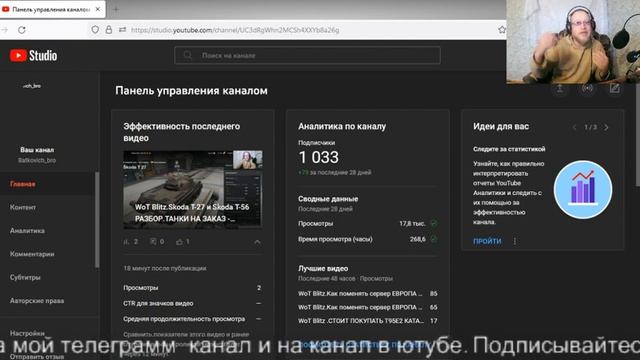This screenshot has width=640, height=360.
Task: Close the YouTube Studio browser tab
Action: click(x=98, y=9)
